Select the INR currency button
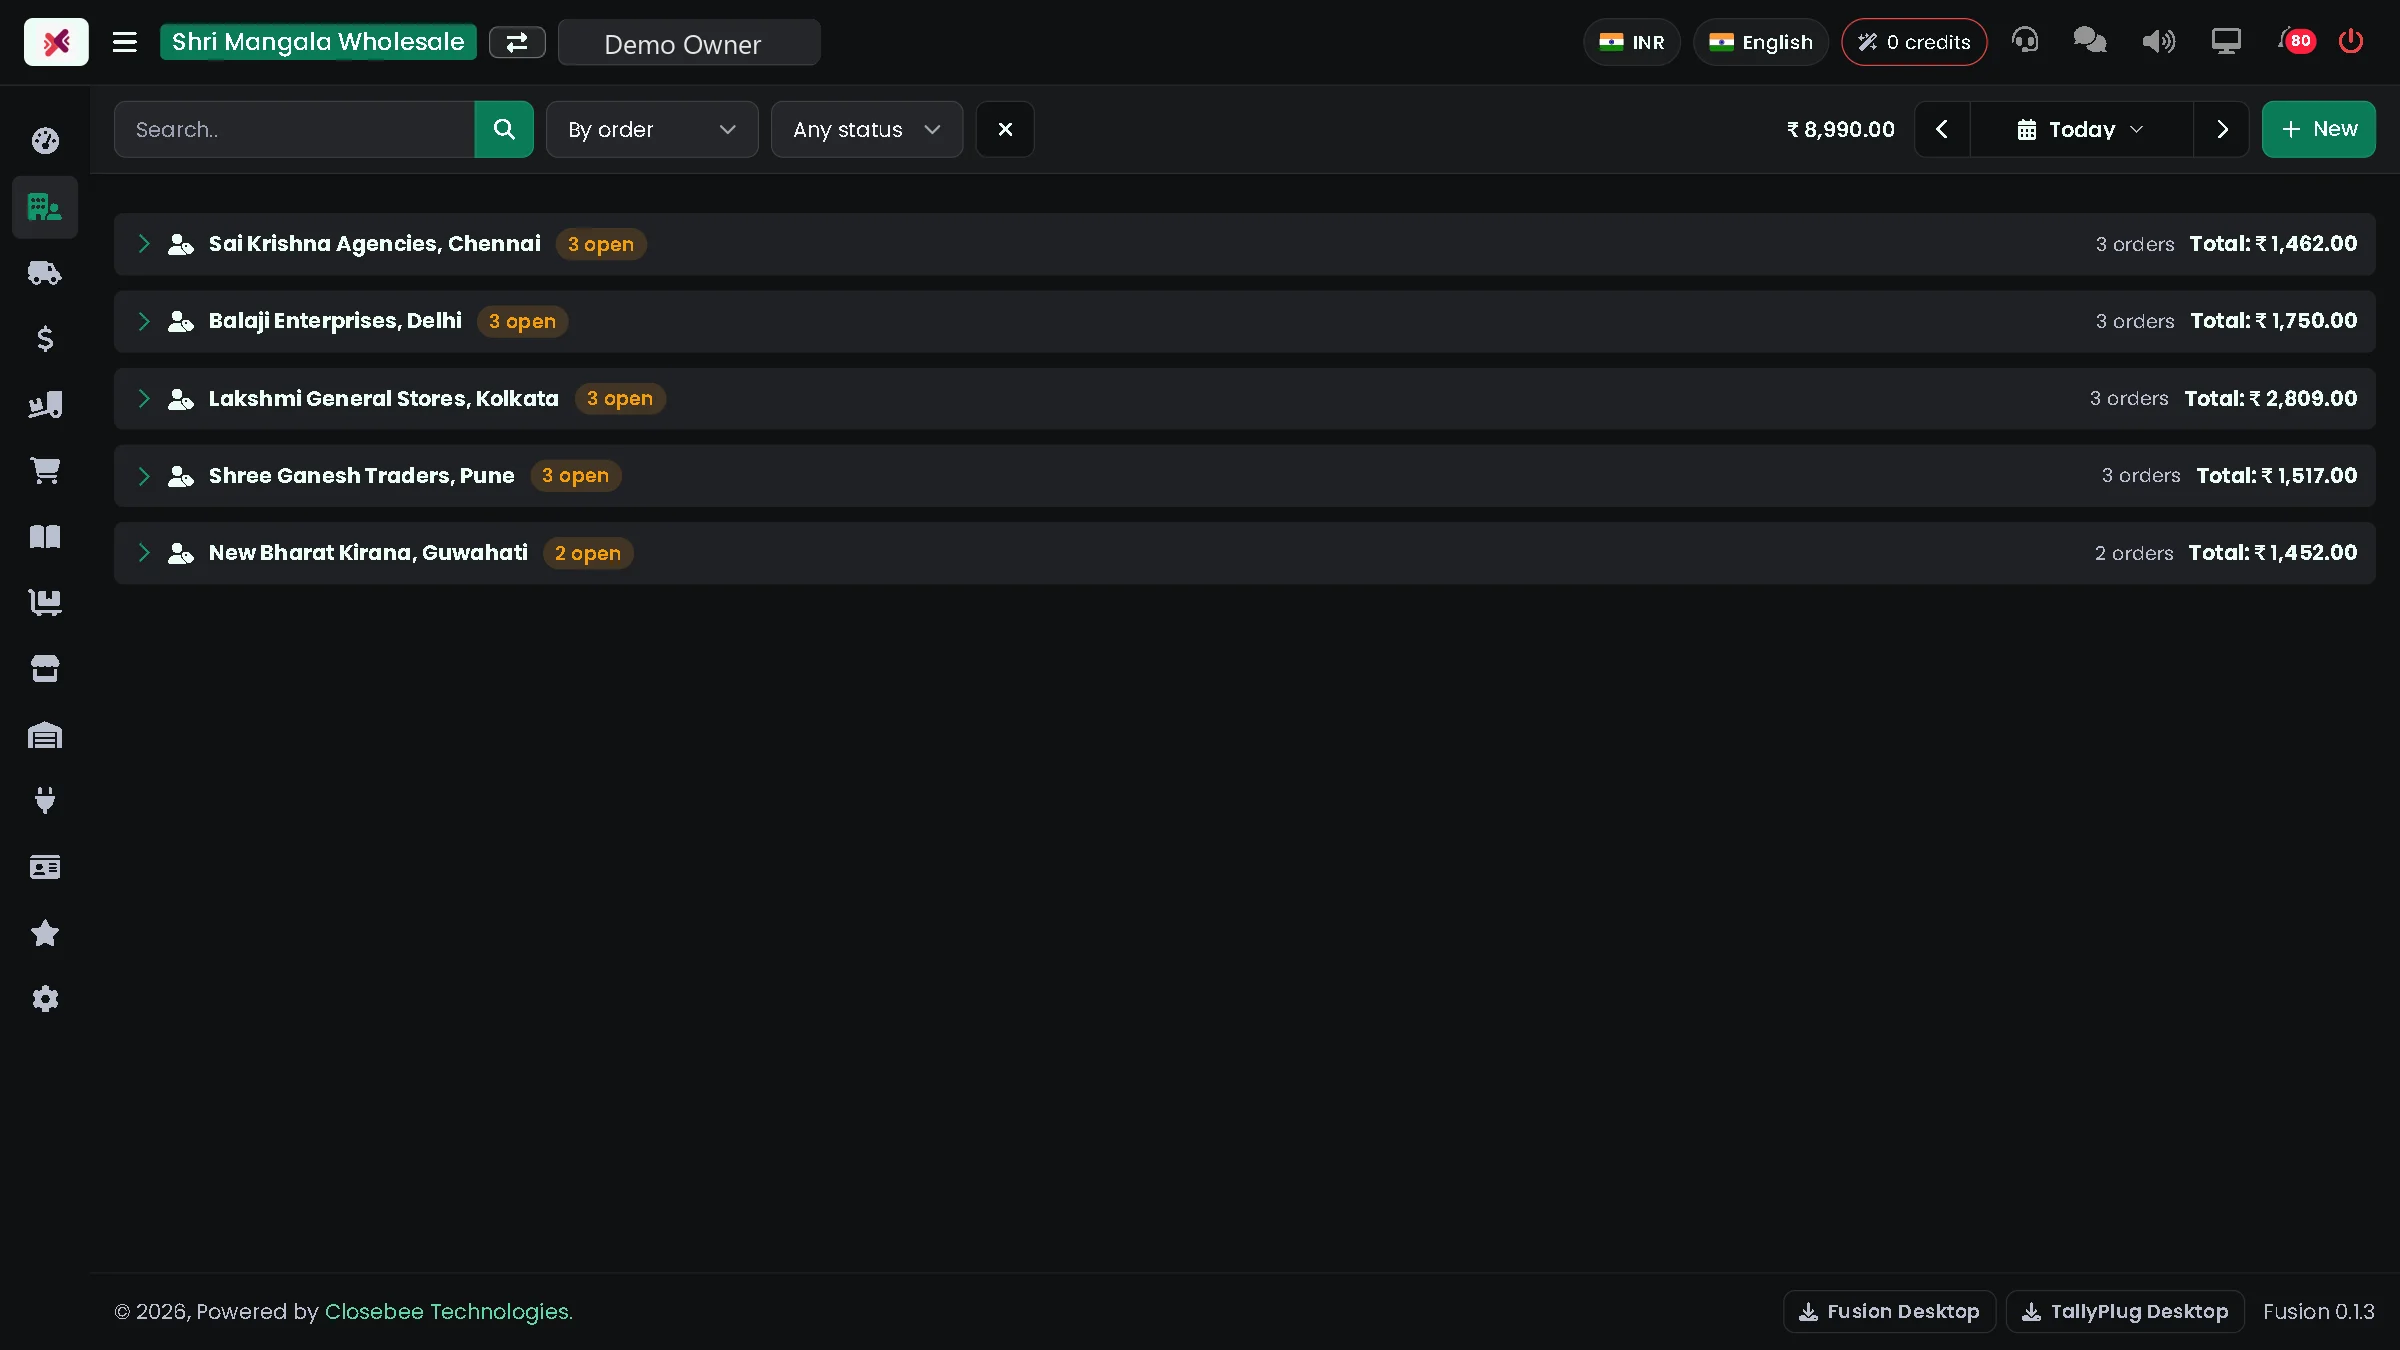 [x=1632, y=42]
